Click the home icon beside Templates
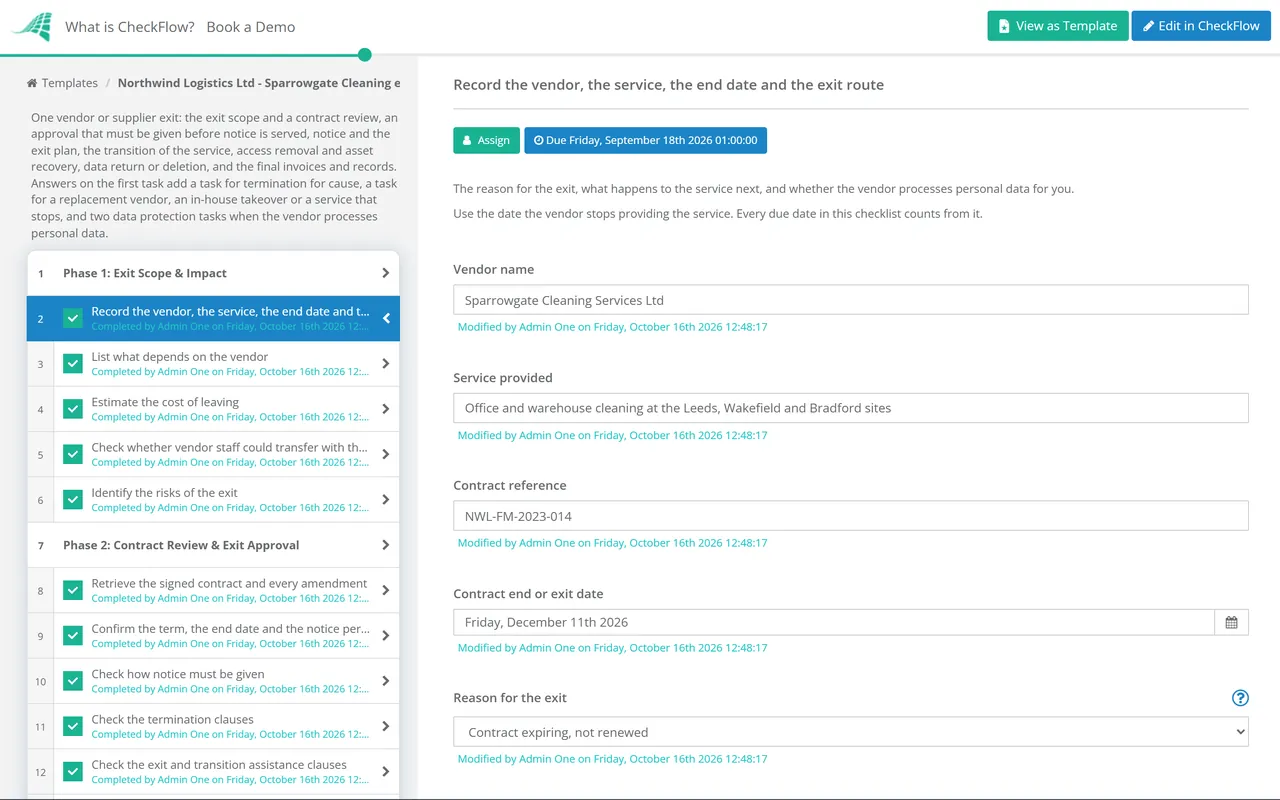 [x=32, y=83]
